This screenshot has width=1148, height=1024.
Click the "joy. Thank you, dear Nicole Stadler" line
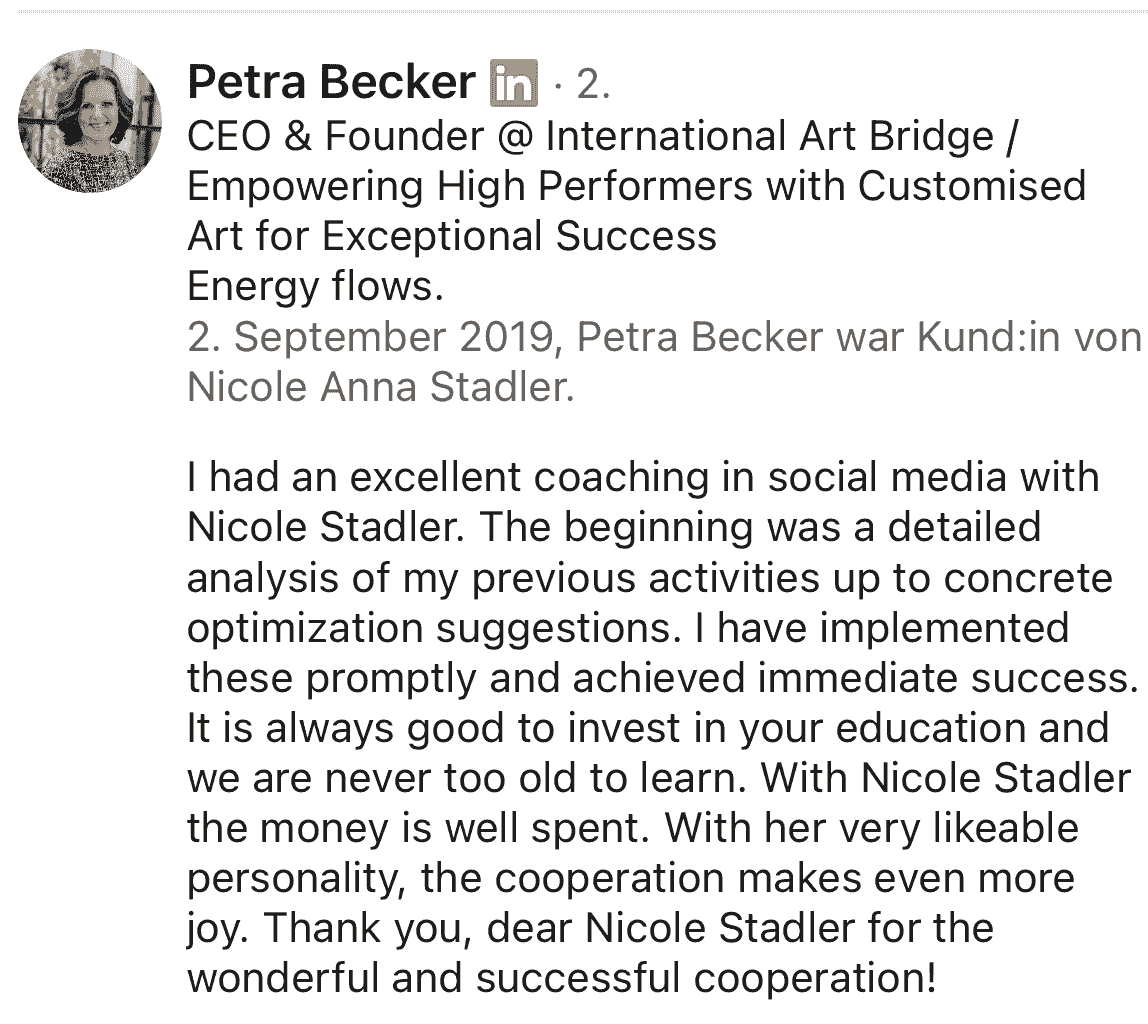pyautogui.click(x=590, y=928)
